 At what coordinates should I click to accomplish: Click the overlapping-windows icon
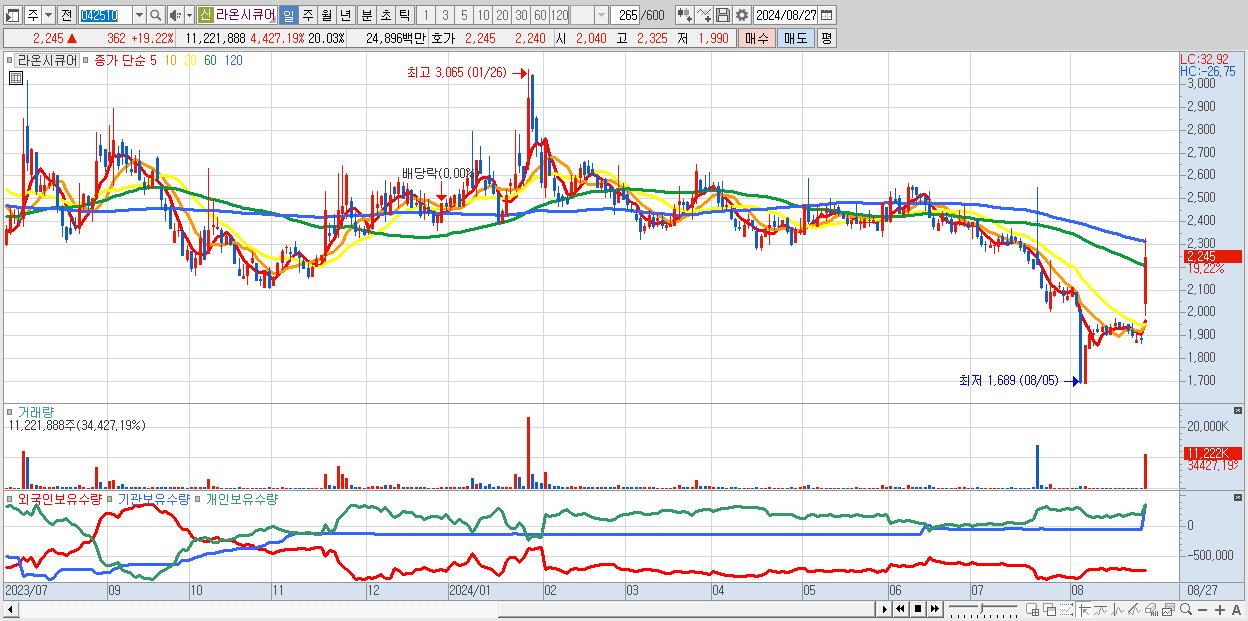(1049, 610)
